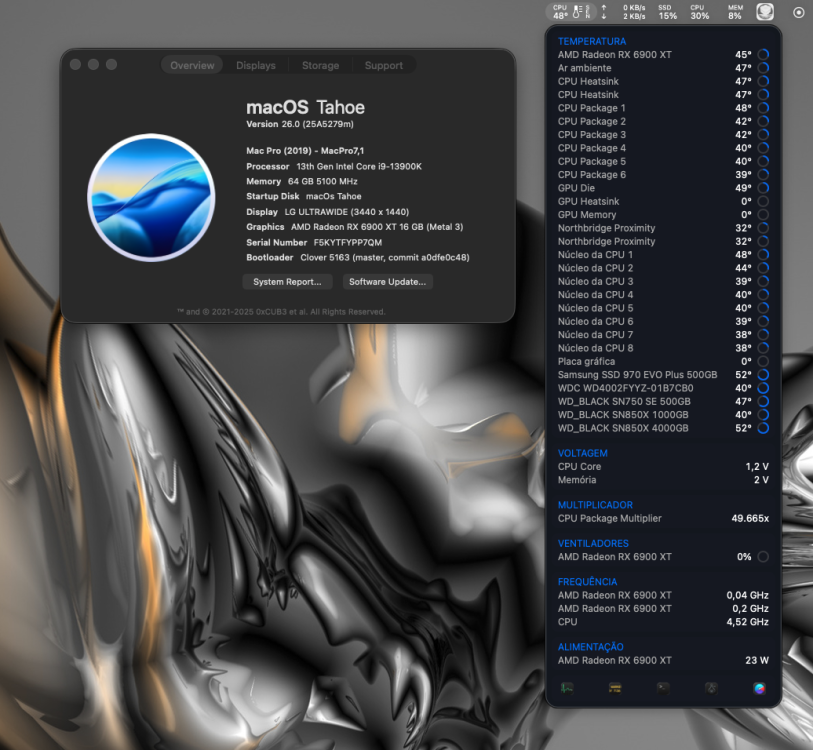The height and width of the screenshot is (750, 813).
Task: Click the Bootloader Clover 5163 line
Action: pos(358,257)
